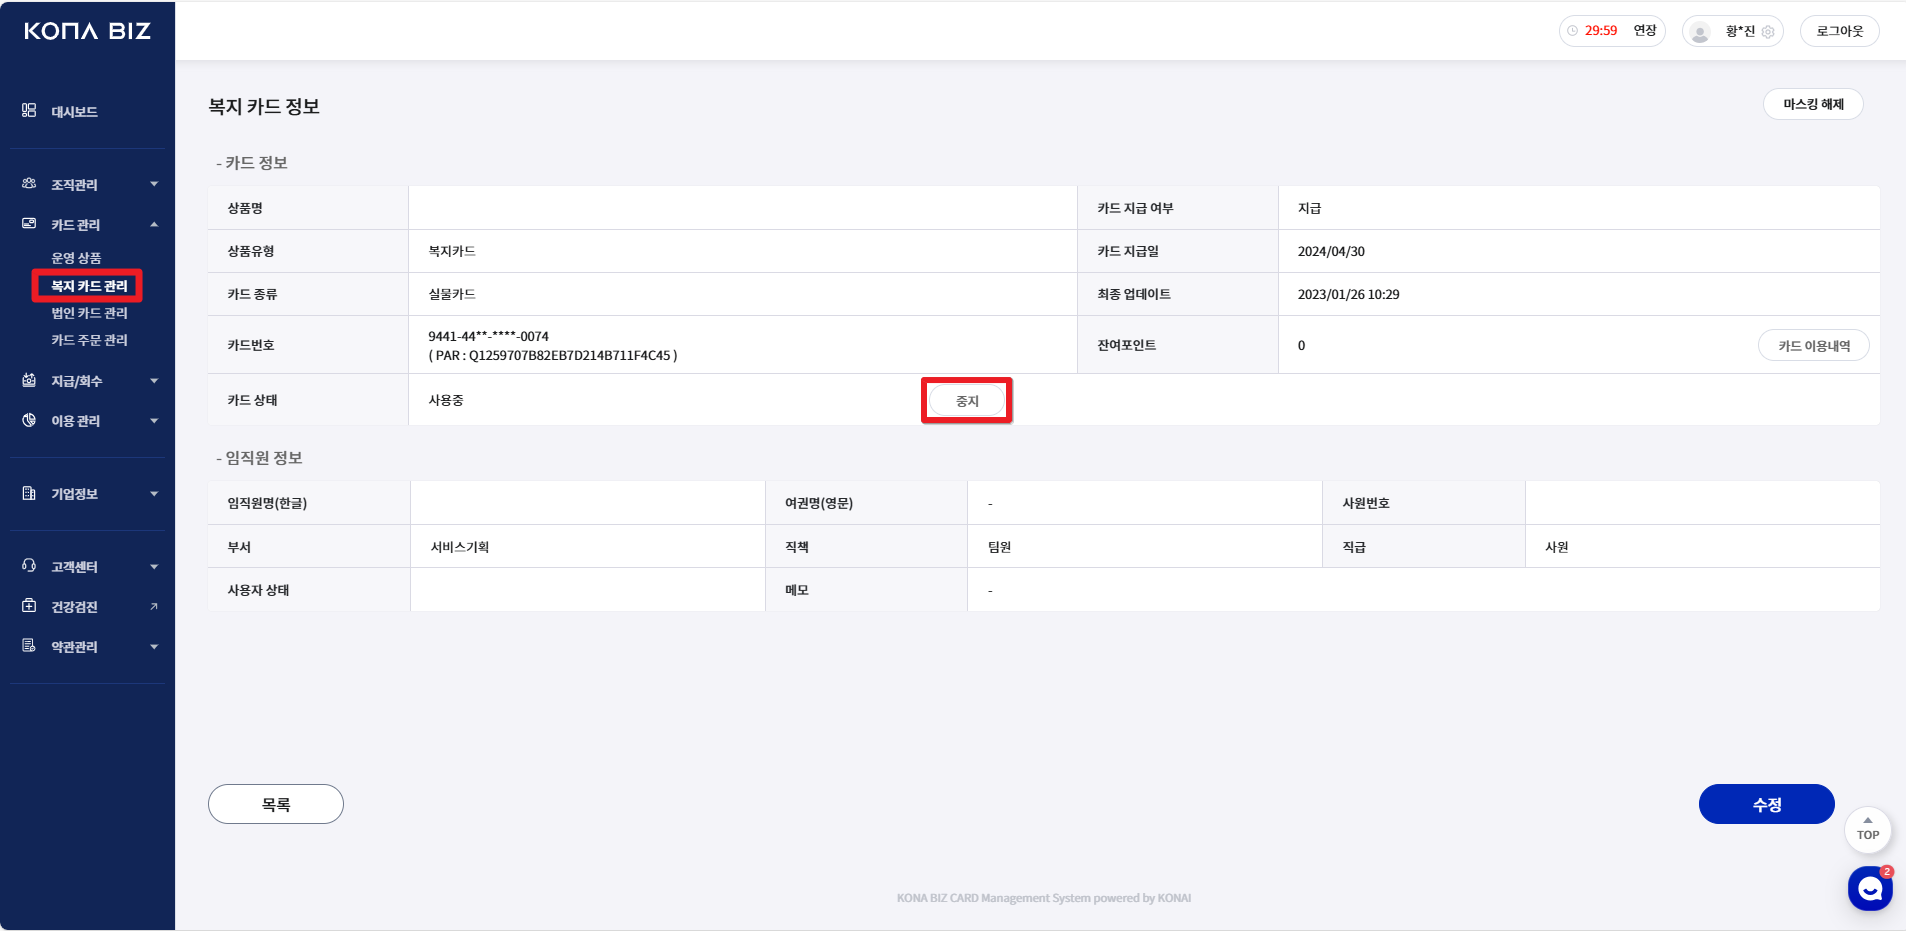1906x931 pixels.
Task: Click the 건강검진 external link icon
Action: [154, 607]
